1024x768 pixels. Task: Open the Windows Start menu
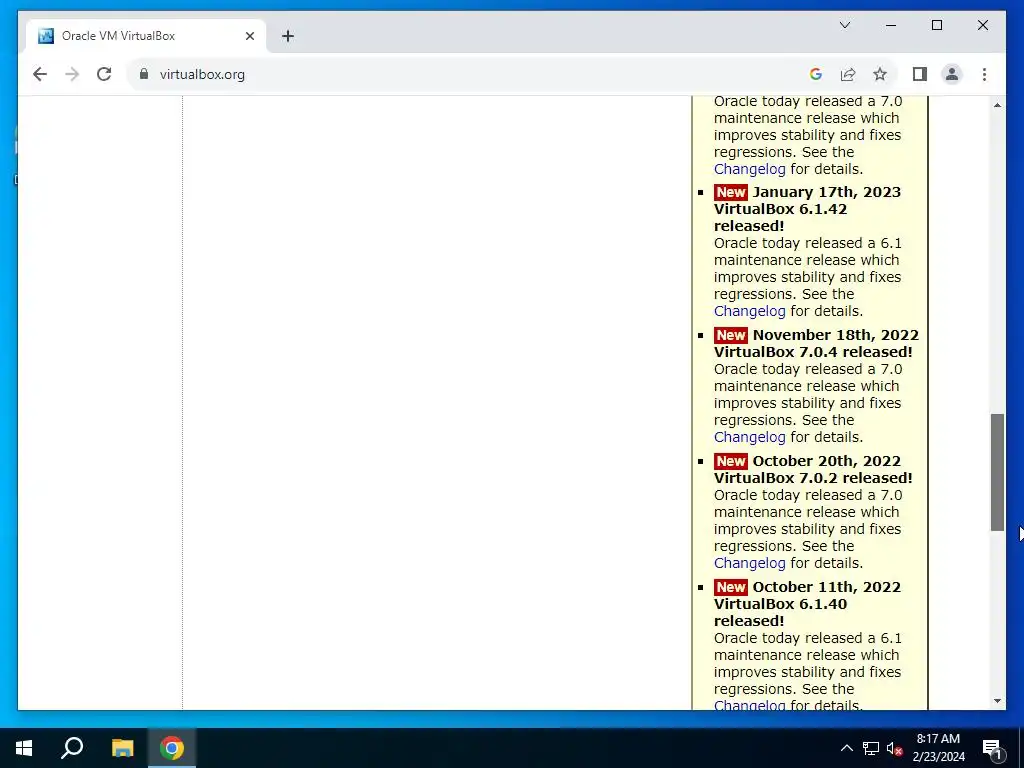pyautogui.click(x=24, y=748)
